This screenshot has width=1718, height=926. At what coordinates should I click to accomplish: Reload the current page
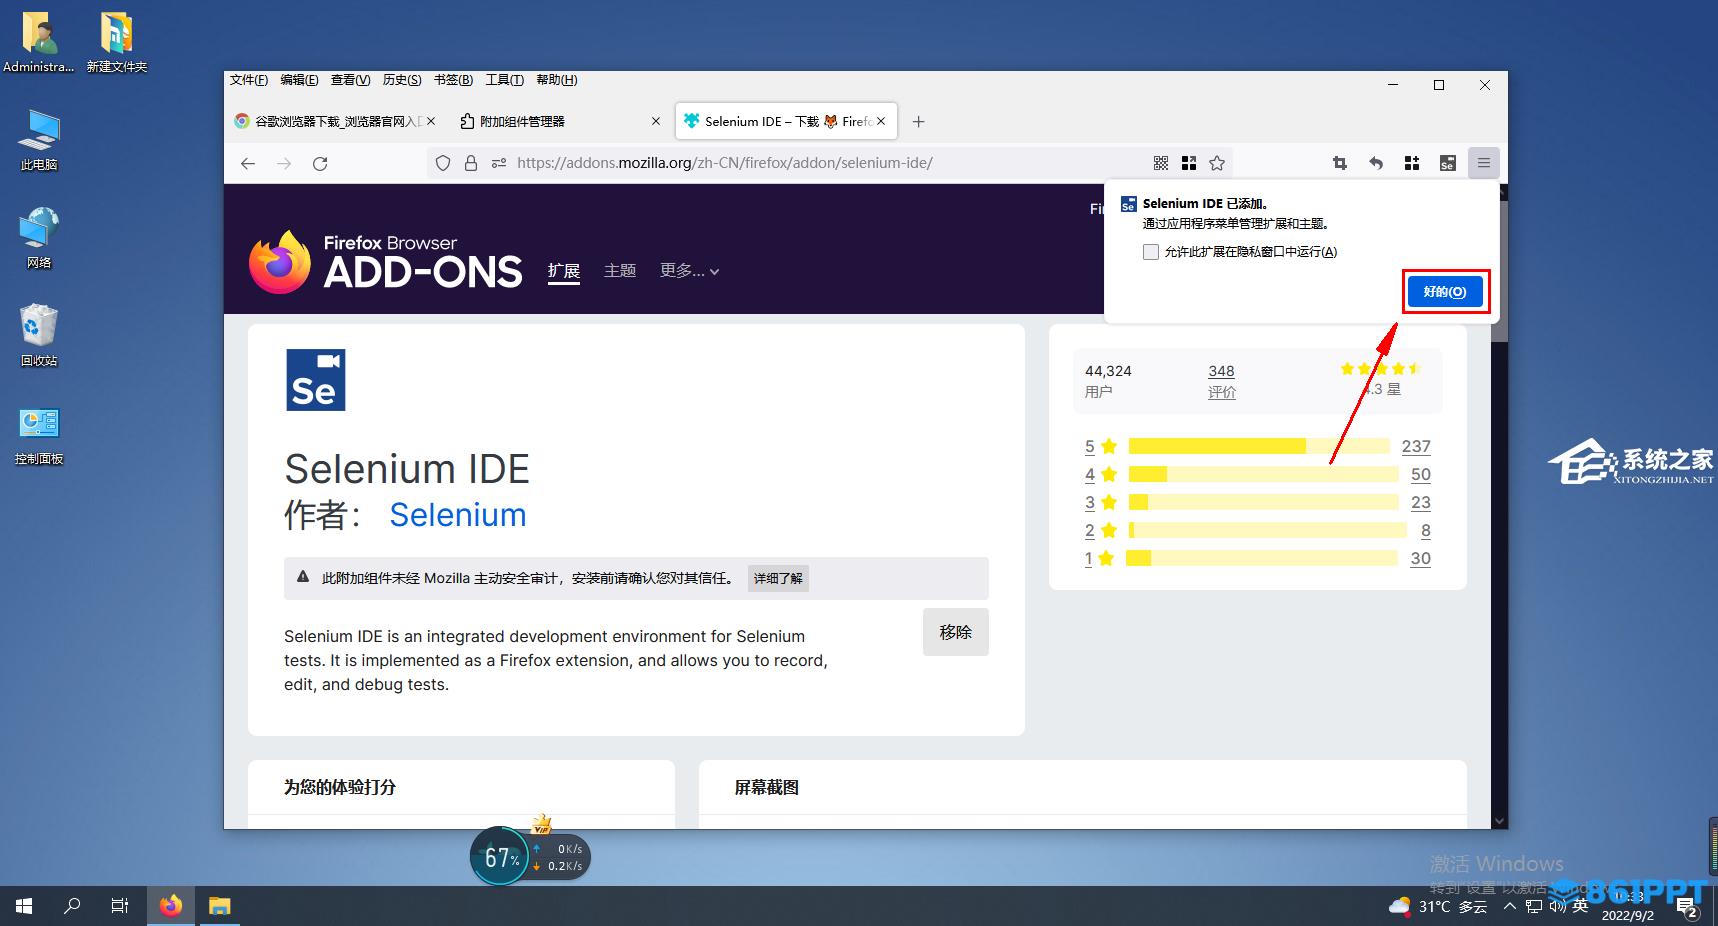(320, 163)
